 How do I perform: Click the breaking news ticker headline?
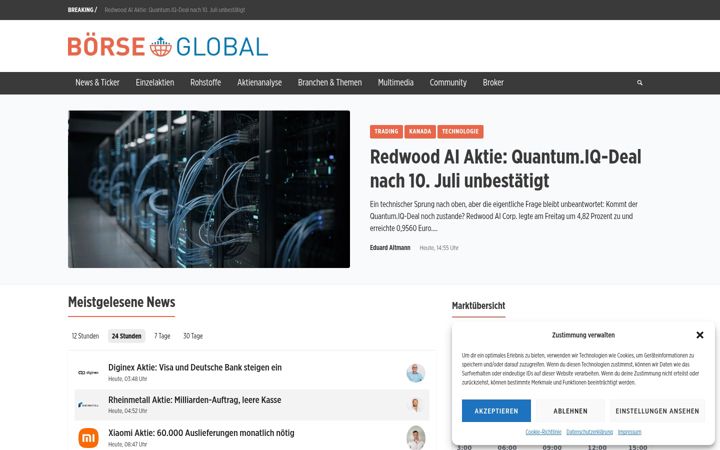coord(175,10)
